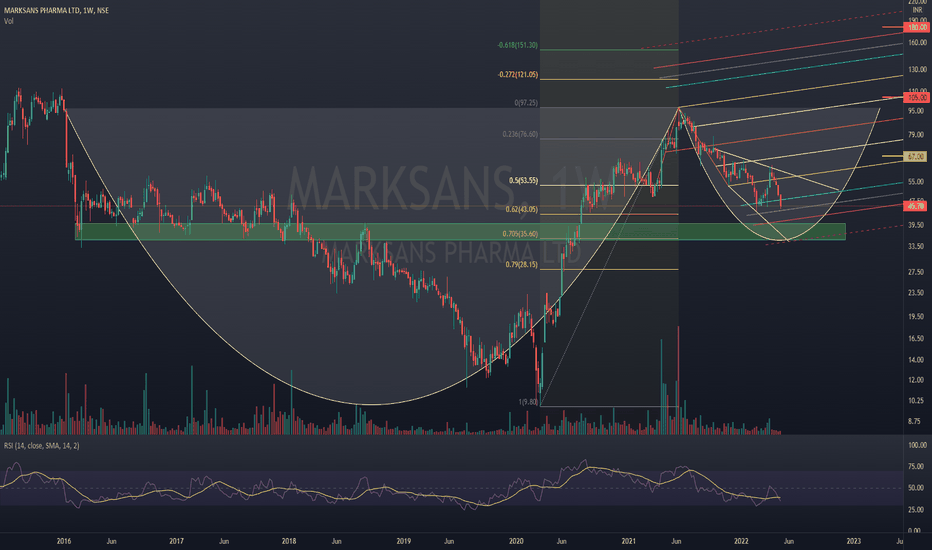
Task: Click the yellow 67.00 price label
Action: (916, 156)
